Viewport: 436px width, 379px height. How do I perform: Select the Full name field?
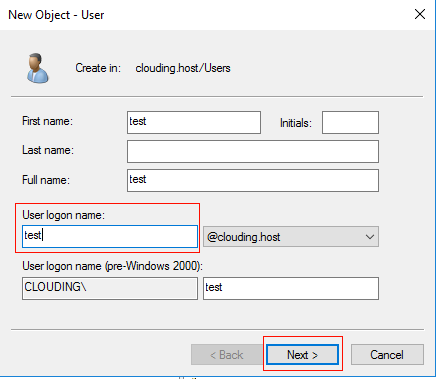pos(253,180)
